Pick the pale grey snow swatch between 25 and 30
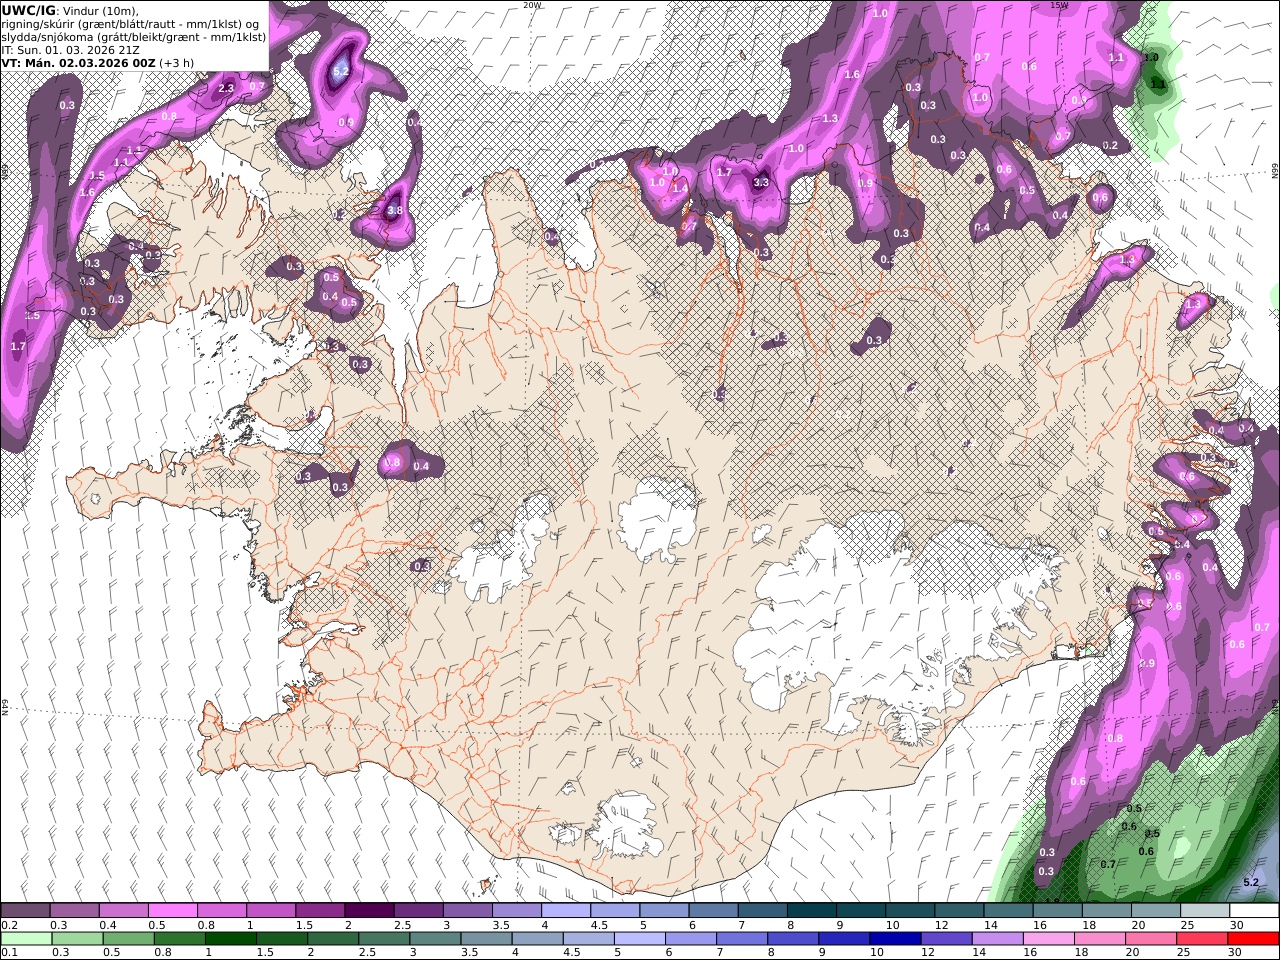The image size is (1280, 960). pyautogui.click(x=1205, y=911)
